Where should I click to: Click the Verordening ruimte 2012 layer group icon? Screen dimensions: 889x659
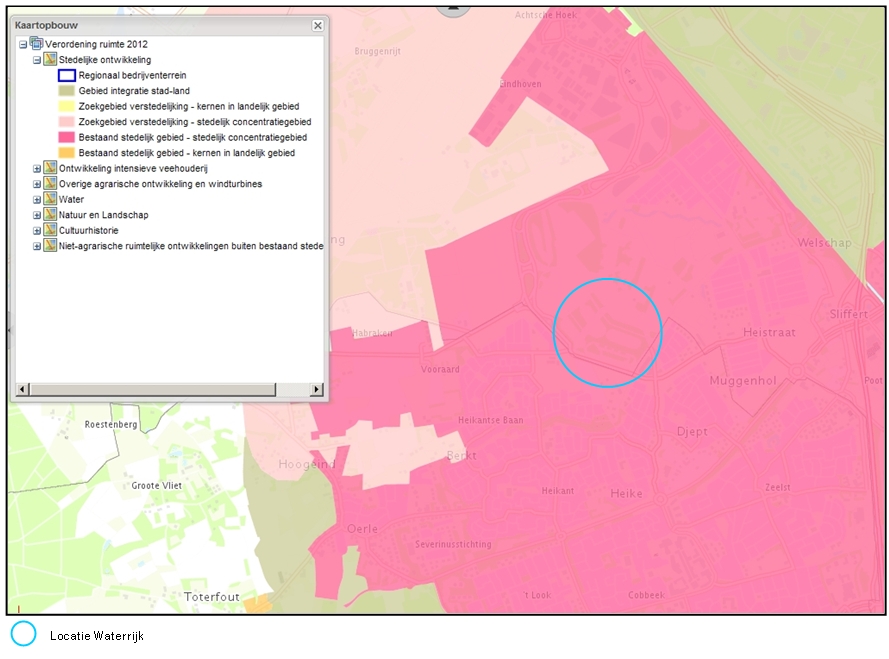click(x=37, y=44)
